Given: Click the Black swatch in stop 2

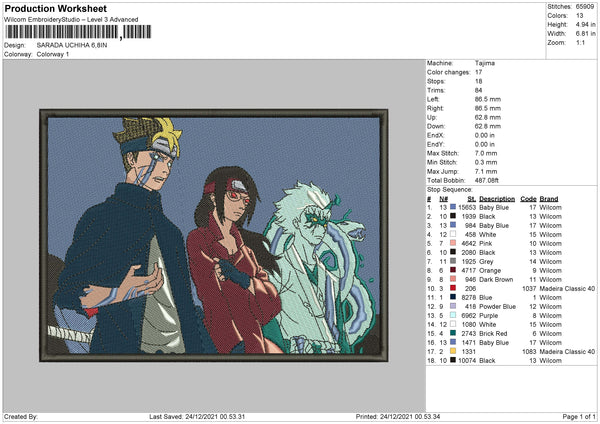Looking at the screenshot, I should point(453,216).
